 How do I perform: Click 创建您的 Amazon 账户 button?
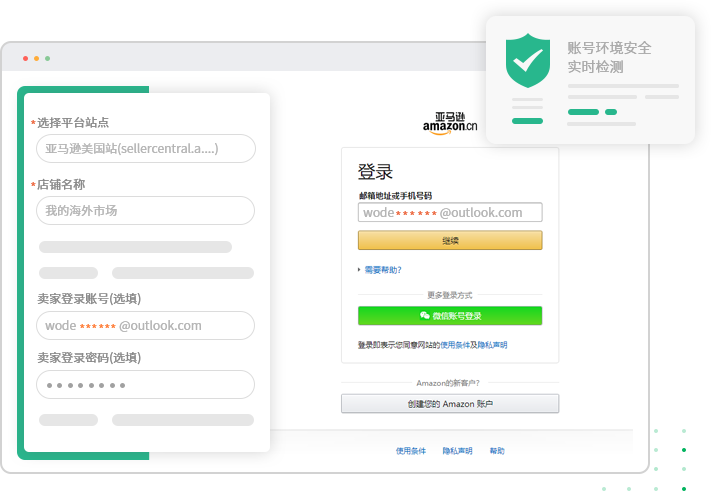tap(450, 403)
